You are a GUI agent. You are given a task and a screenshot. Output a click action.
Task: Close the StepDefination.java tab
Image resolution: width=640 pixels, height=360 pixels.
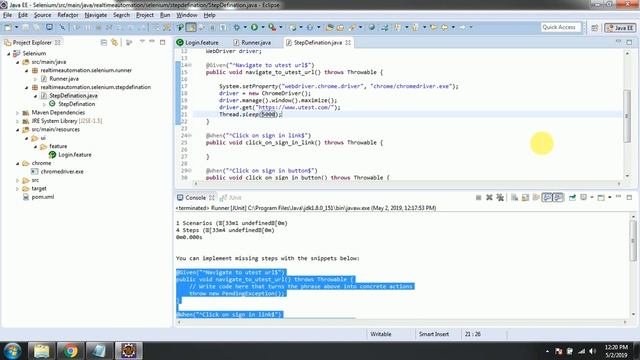click(348, 42)
